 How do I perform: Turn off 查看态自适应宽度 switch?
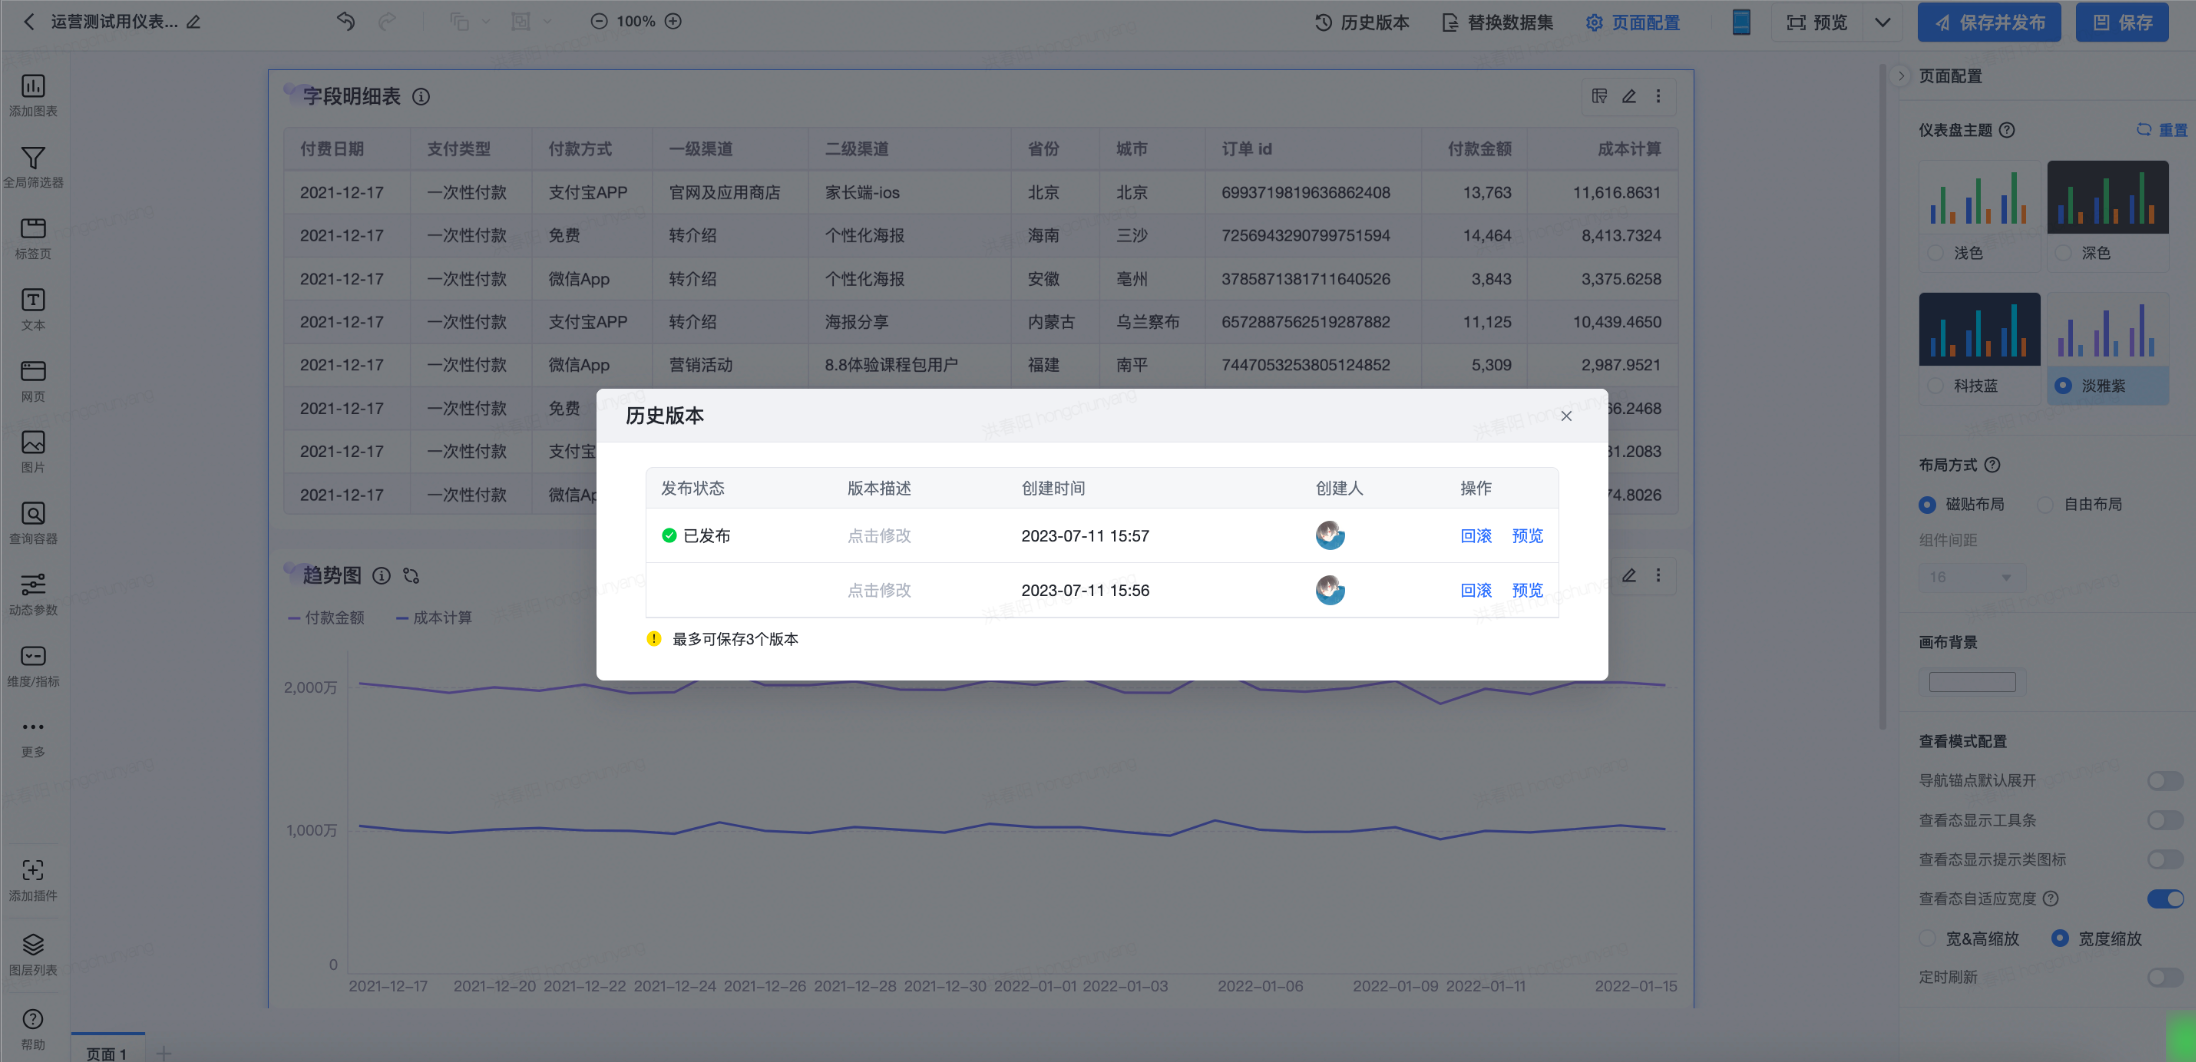coord(2165,899)
